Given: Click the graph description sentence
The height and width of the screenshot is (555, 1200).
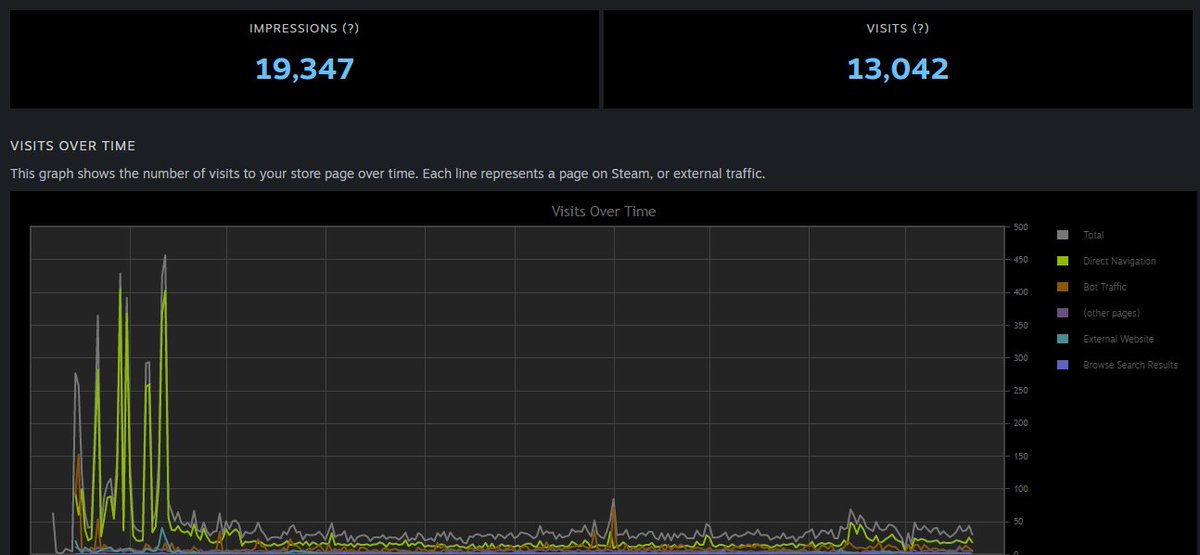Looking at the screenshot, I should point(387,174).
